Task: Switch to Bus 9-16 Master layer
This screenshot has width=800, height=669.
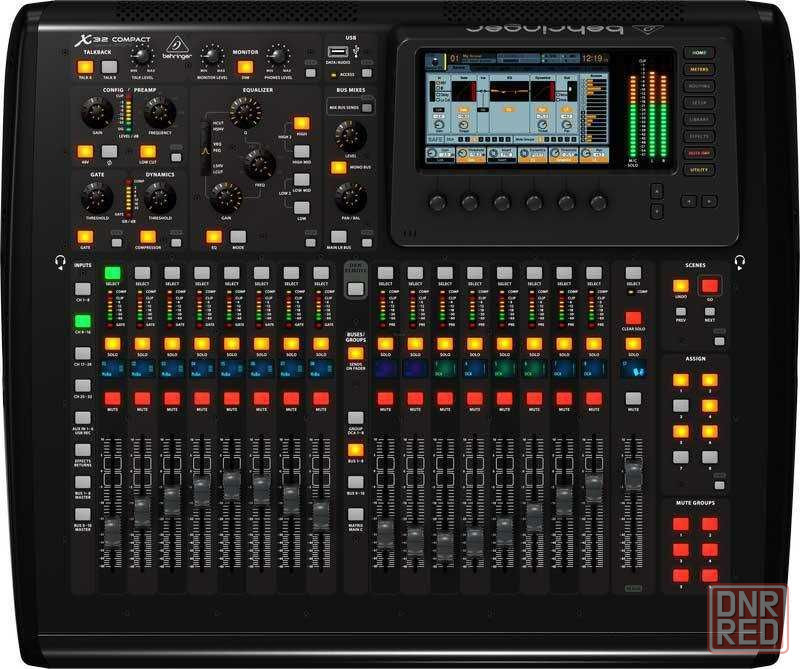Action: 83,514
